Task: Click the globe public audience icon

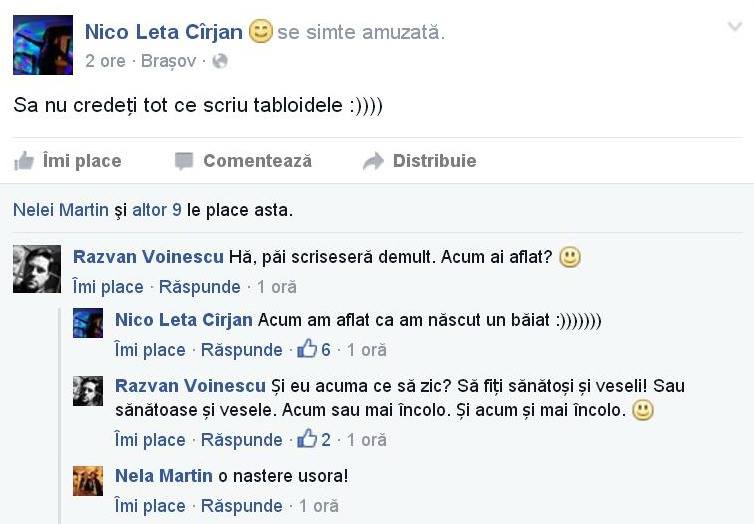Action: pyautogui.click(x=220, y=61)
